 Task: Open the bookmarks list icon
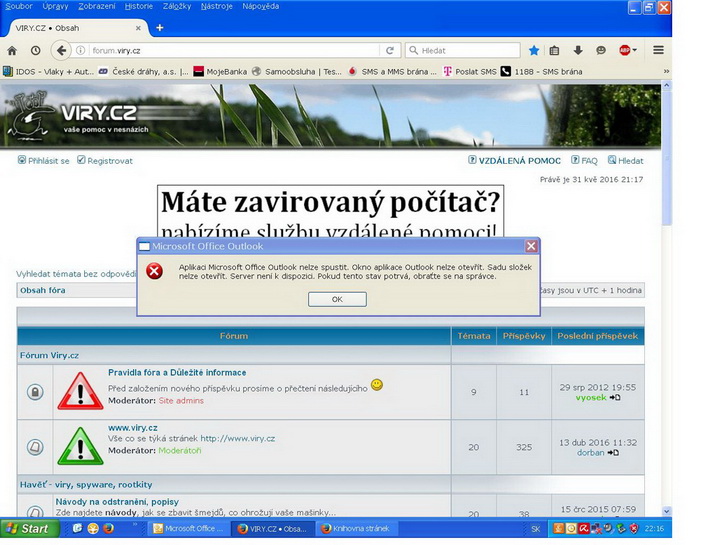click(x=554, y=50)
